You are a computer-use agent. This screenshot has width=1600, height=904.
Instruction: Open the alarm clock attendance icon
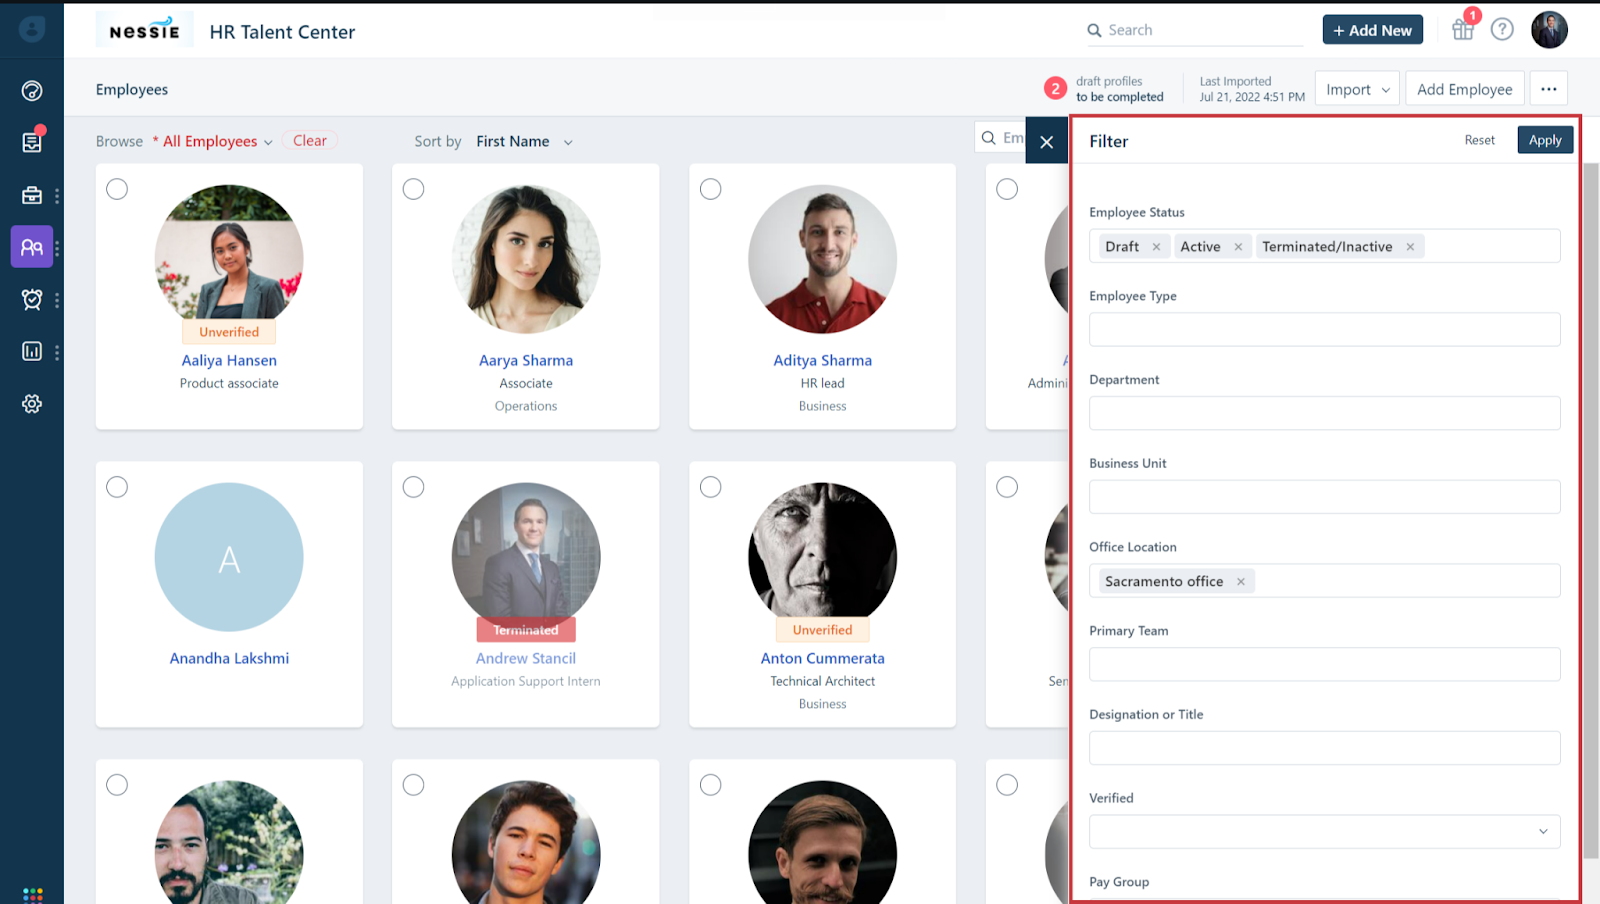pos(32,299)
